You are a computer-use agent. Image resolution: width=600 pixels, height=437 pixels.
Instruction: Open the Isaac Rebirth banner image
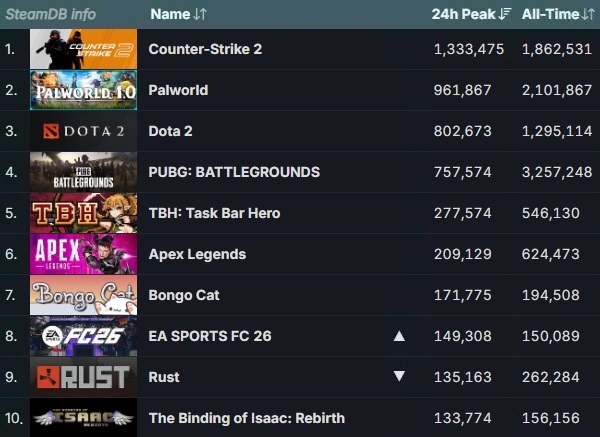click(x=83, y=417)
